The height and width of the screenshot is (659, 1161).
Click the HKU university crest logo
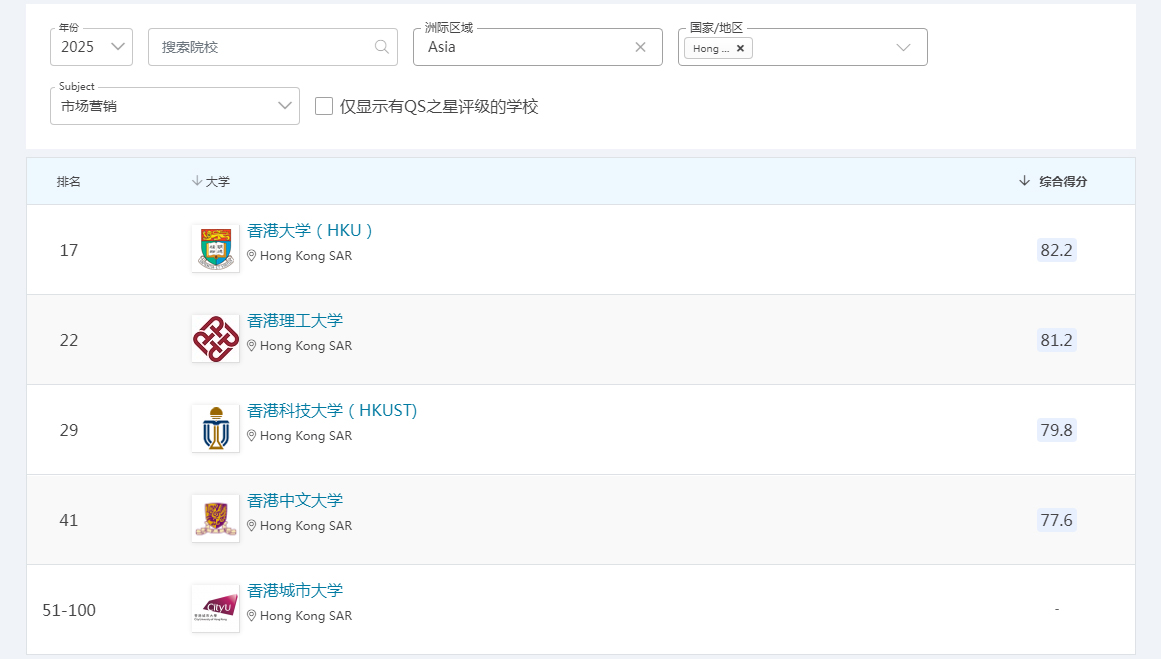pyautogui.click(x=215, y=249)
